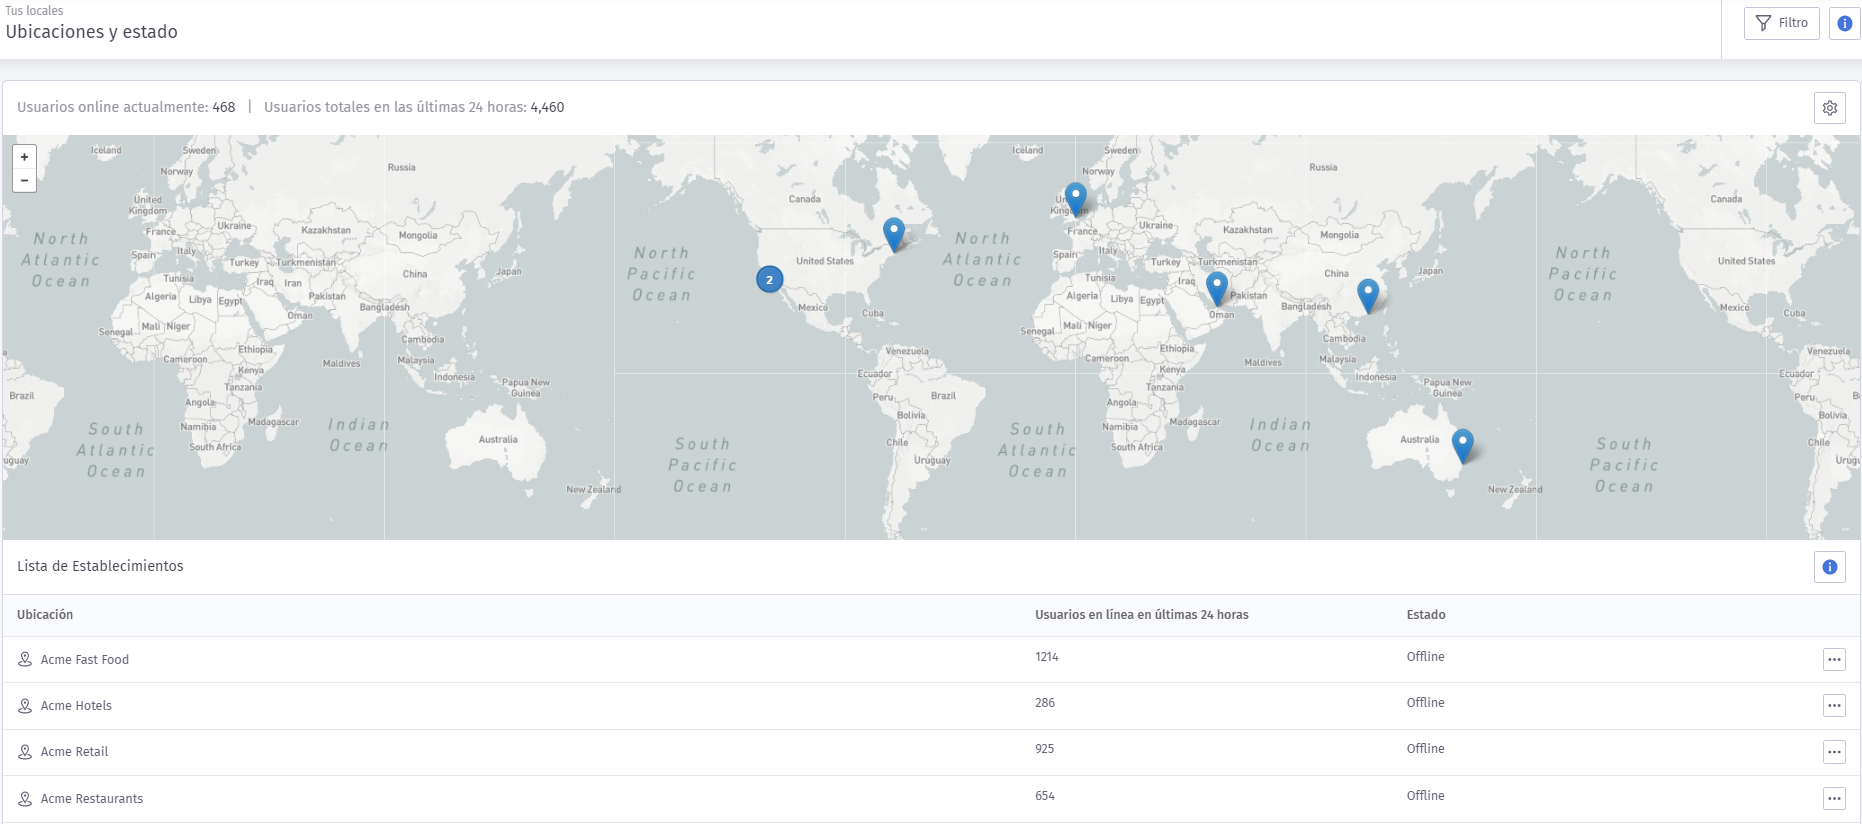This screenshot has height=824, width=1862.
Task: Click Offline status for Acme Fast Food
Action: click(x=1426, y=657)
